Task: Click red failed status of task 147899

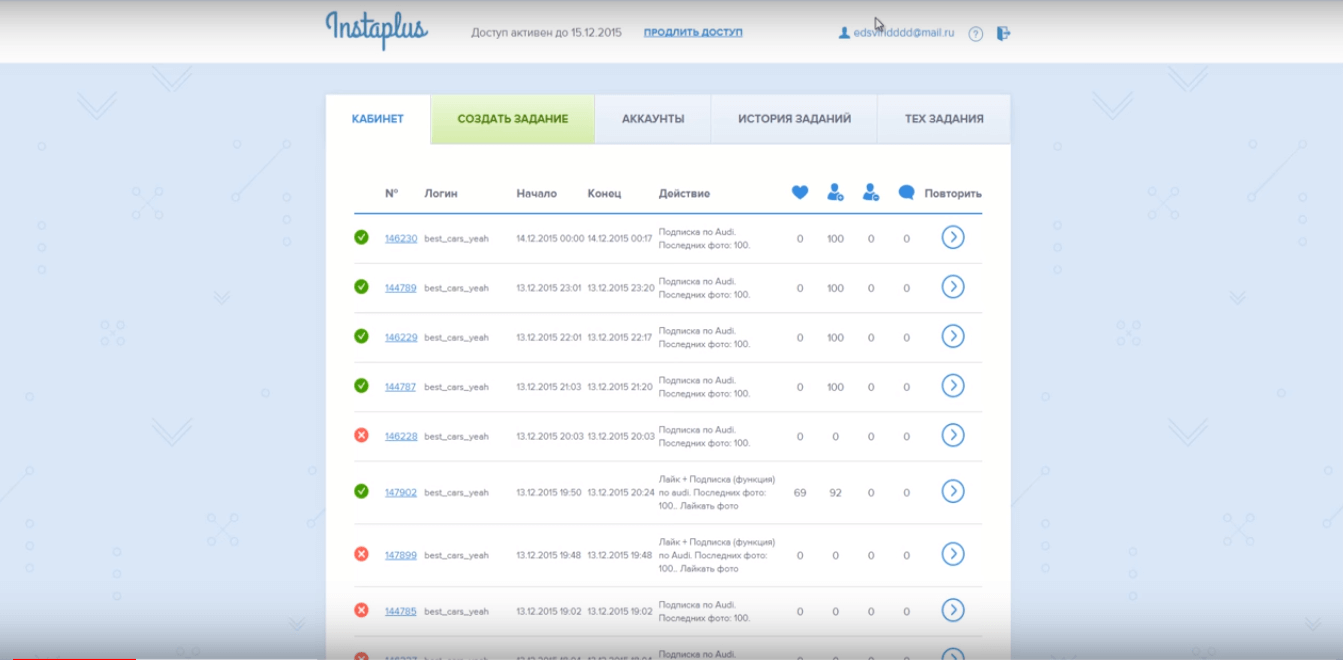Action: [362, 554]
